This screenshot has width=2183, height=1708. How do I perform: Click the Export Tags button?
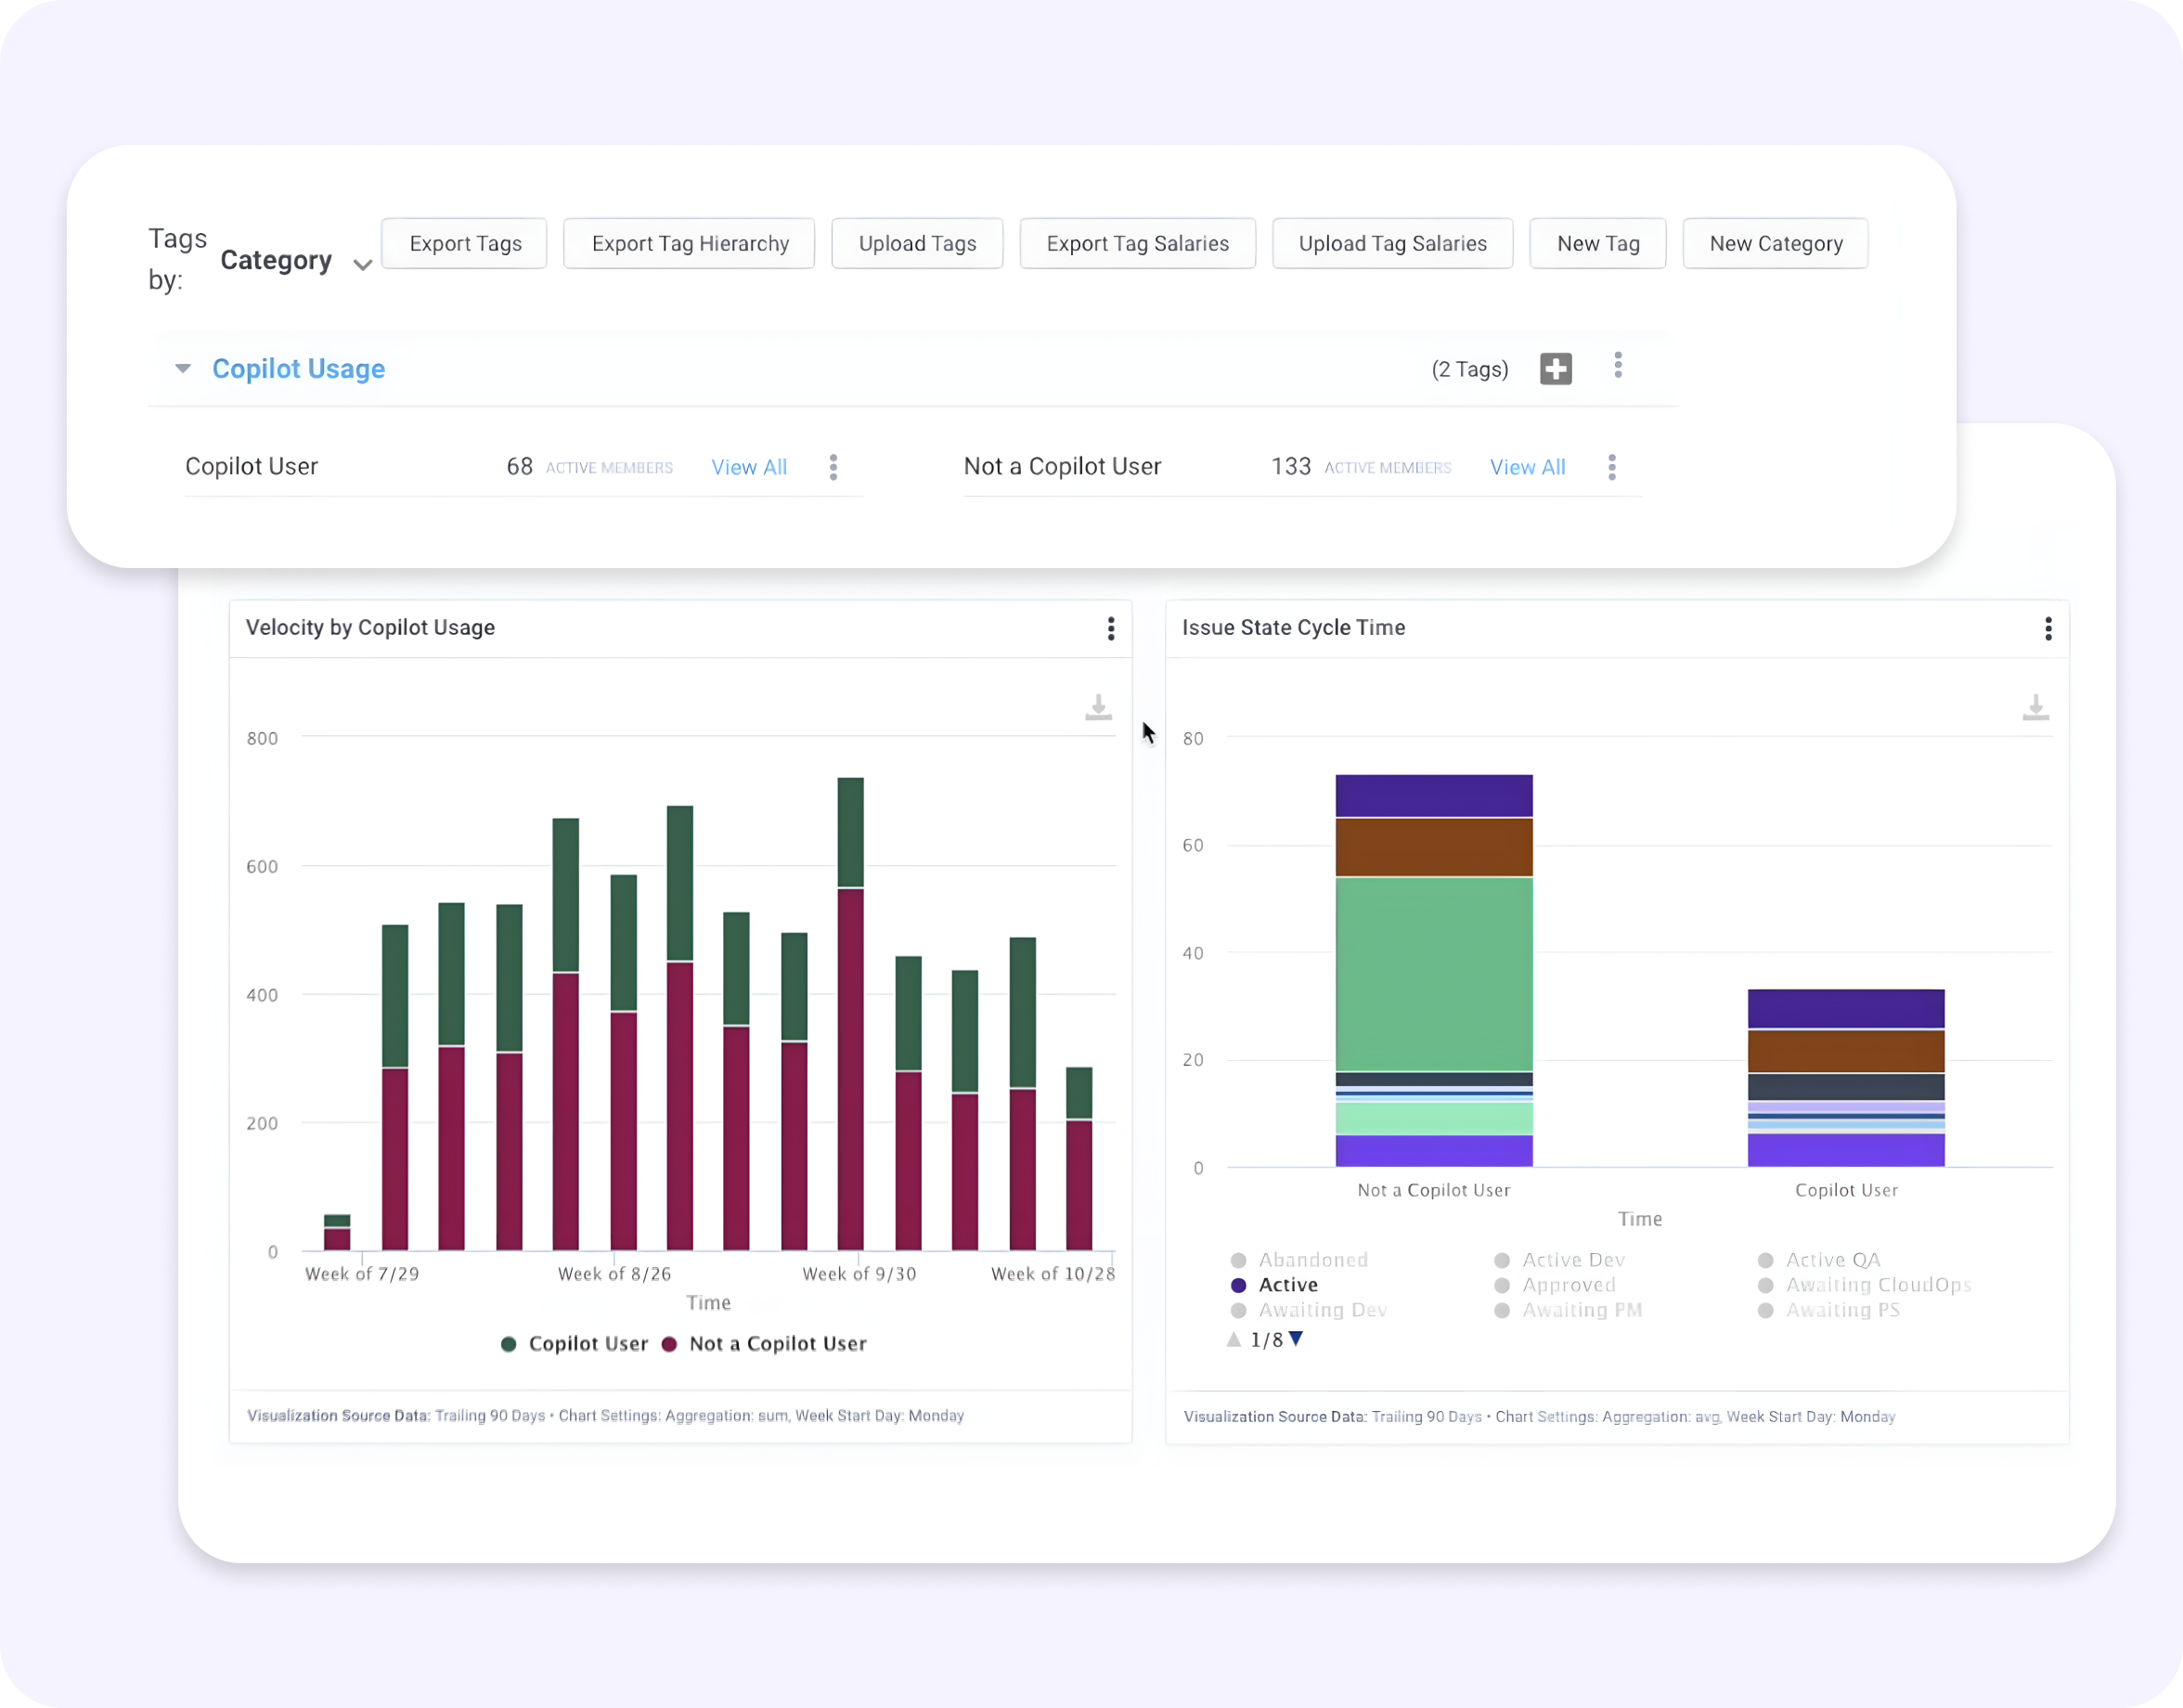(464, 243)
